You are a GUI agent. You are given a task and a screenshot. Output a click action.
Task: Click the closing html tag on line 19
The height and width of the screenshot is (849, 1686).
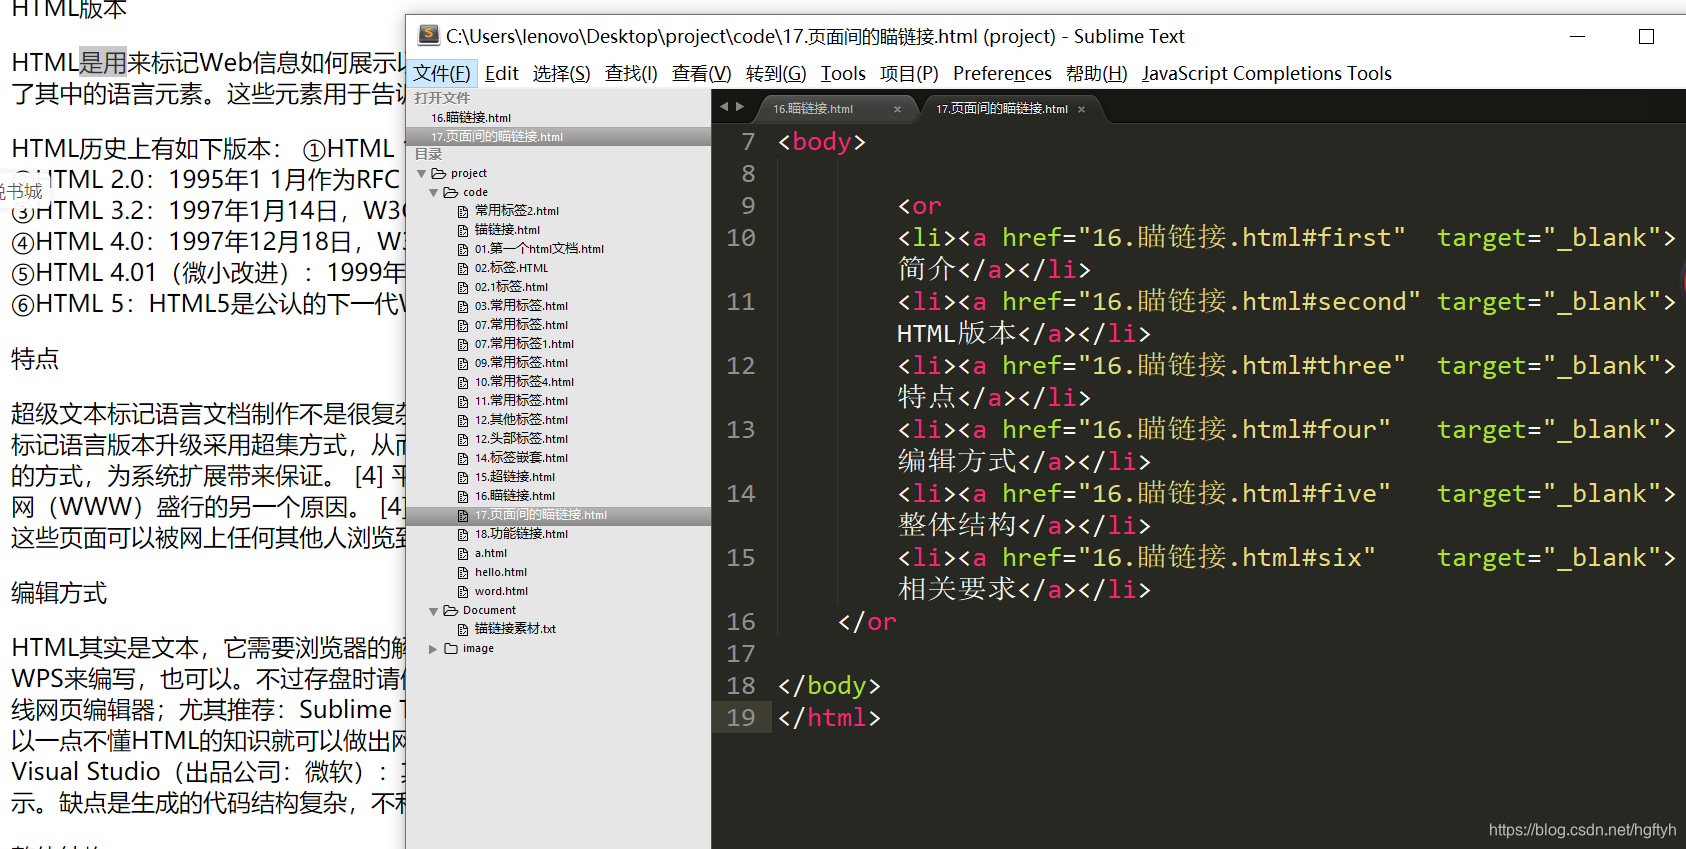[x=829, y=718]
